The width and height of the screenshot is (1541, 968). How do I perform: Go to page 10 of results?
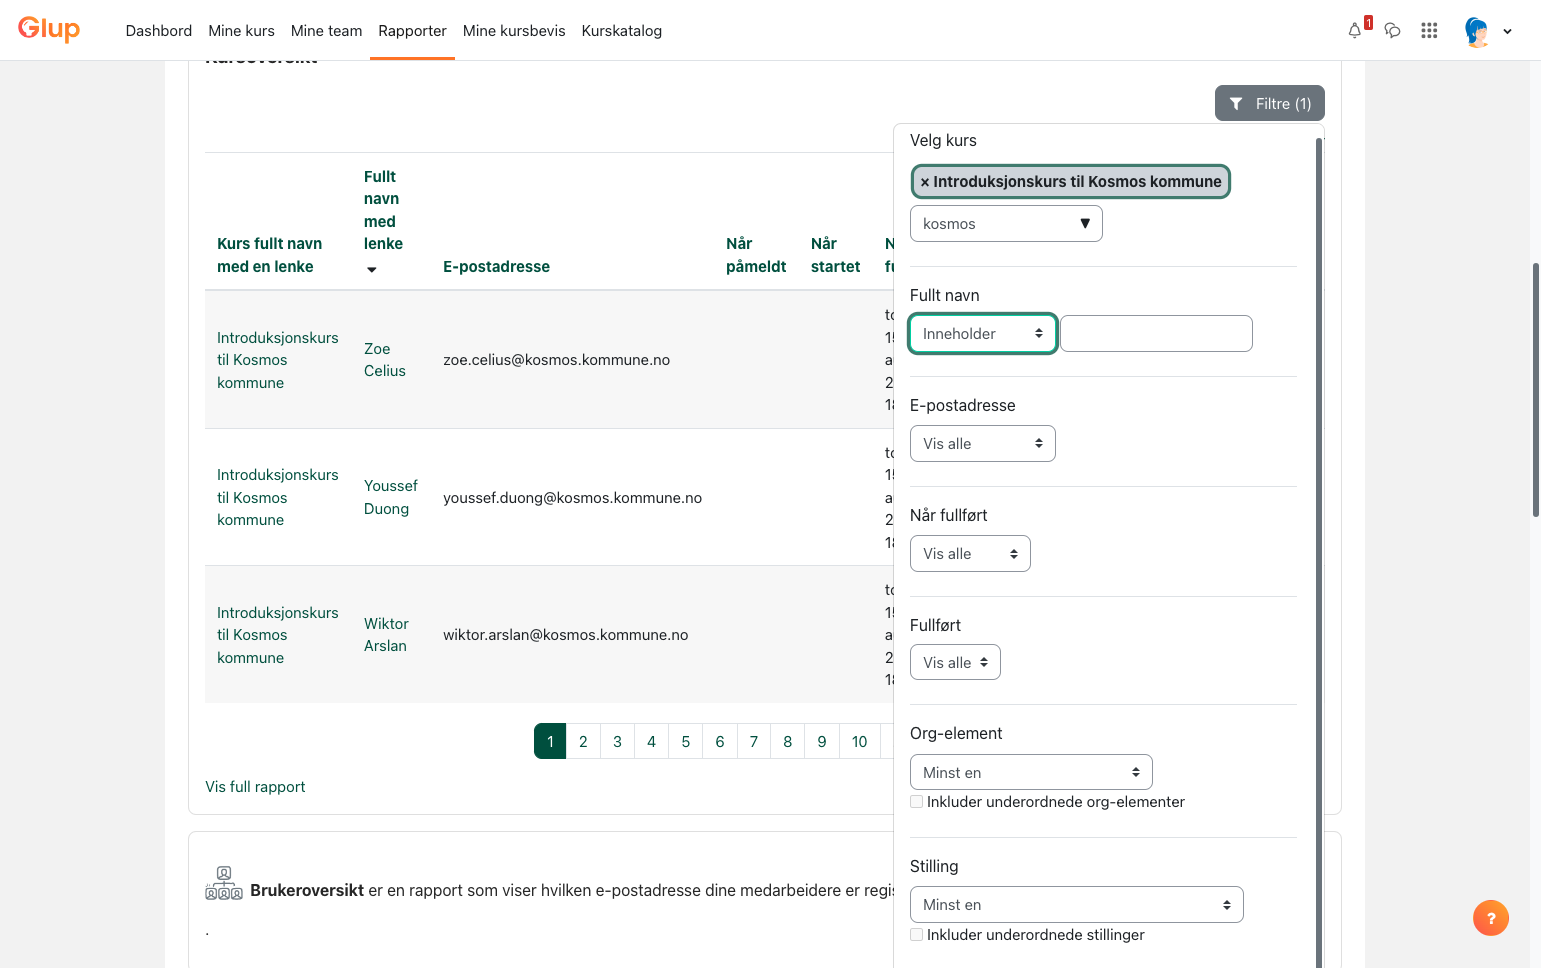click(x=859, y=741)
